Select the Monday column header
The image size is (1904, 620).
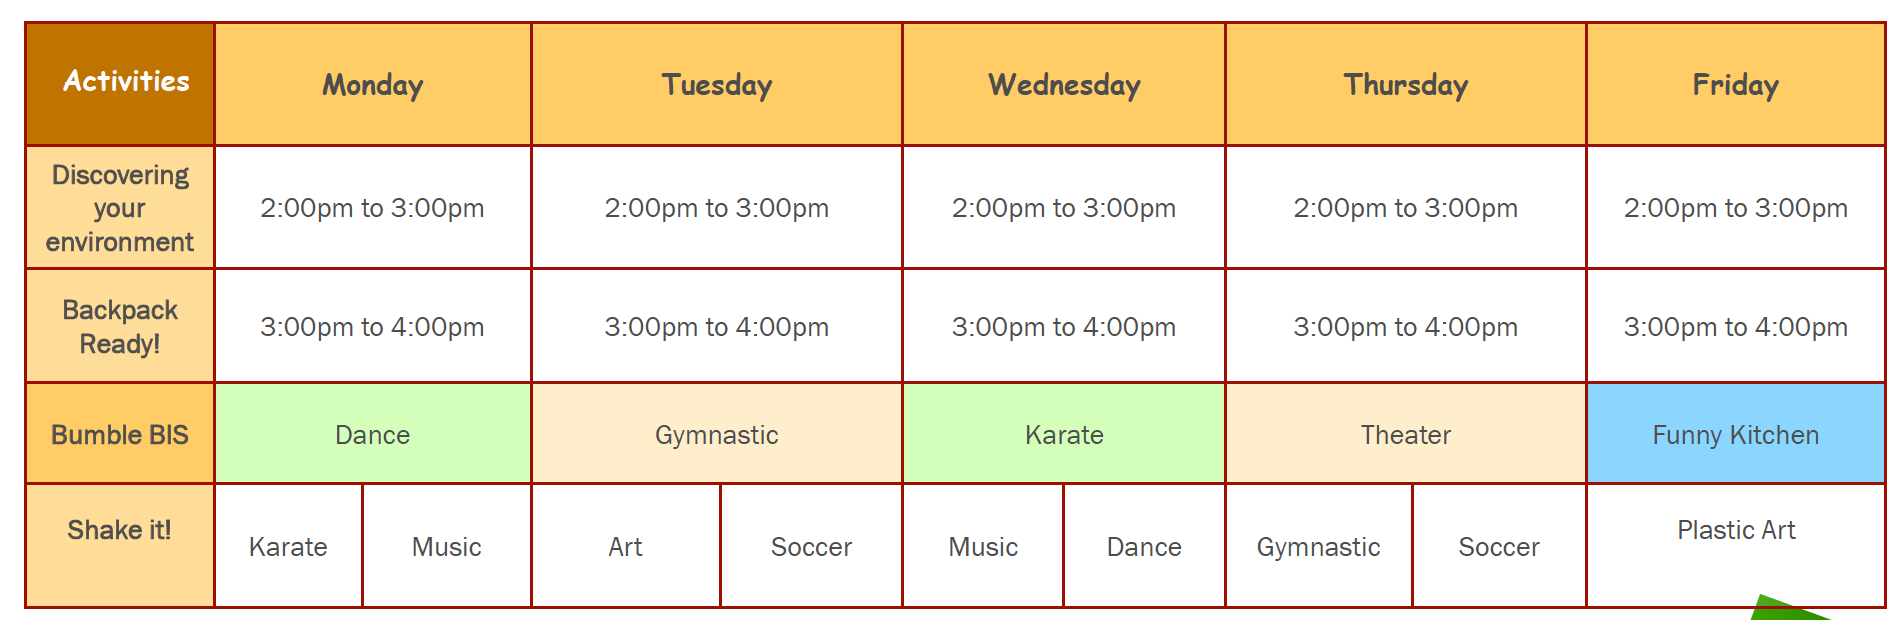click(373, 84)
